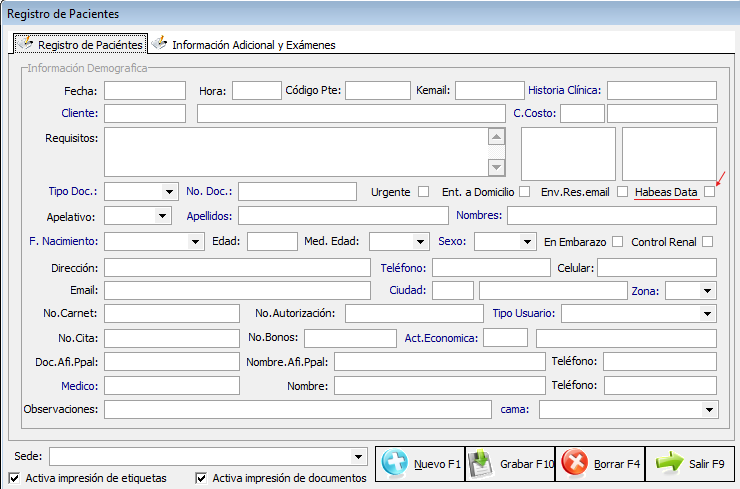740x489 pixels.
Task: Click the blue plus icon on Nuevo
Action: [x=395, y=463]
